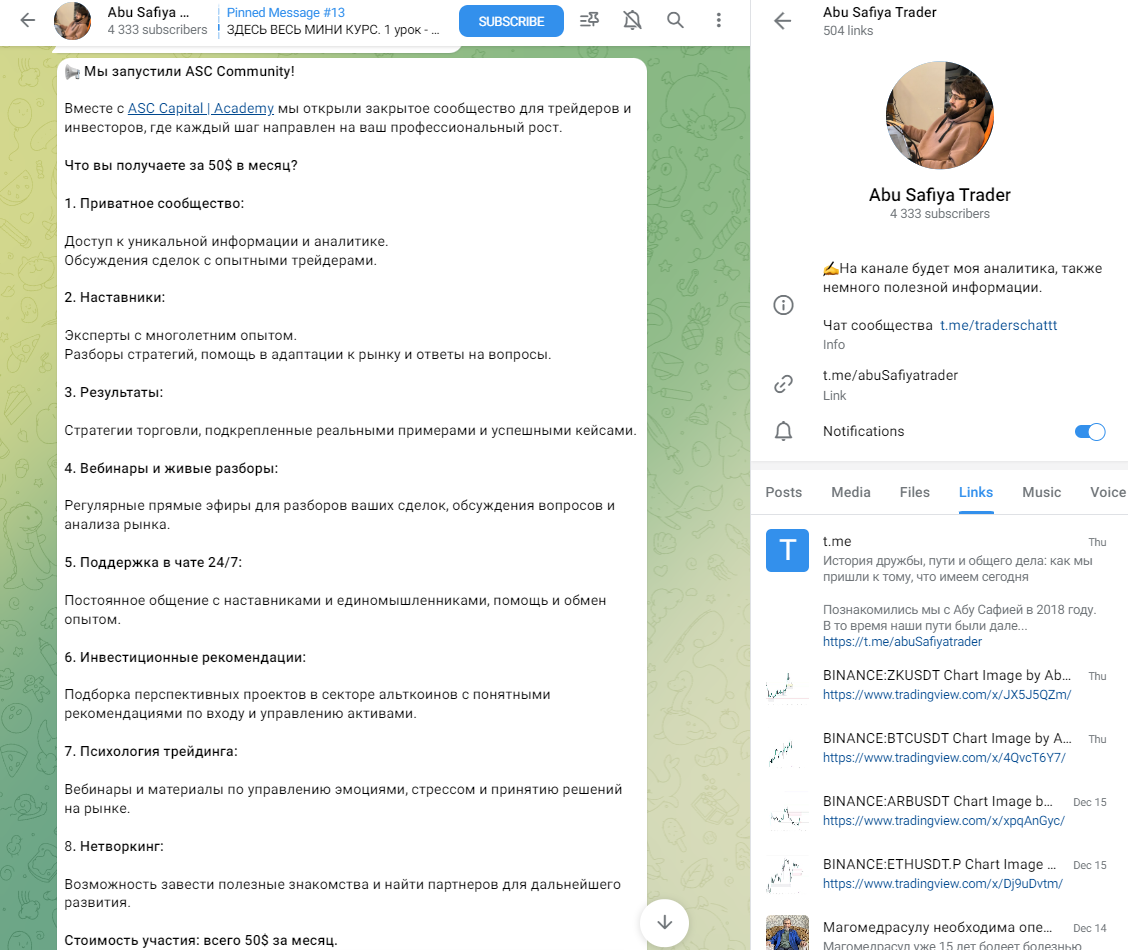Switch to the Posts tab
Image resolution: width=1128 pixels, height=950 pixels.
[783, 492]
